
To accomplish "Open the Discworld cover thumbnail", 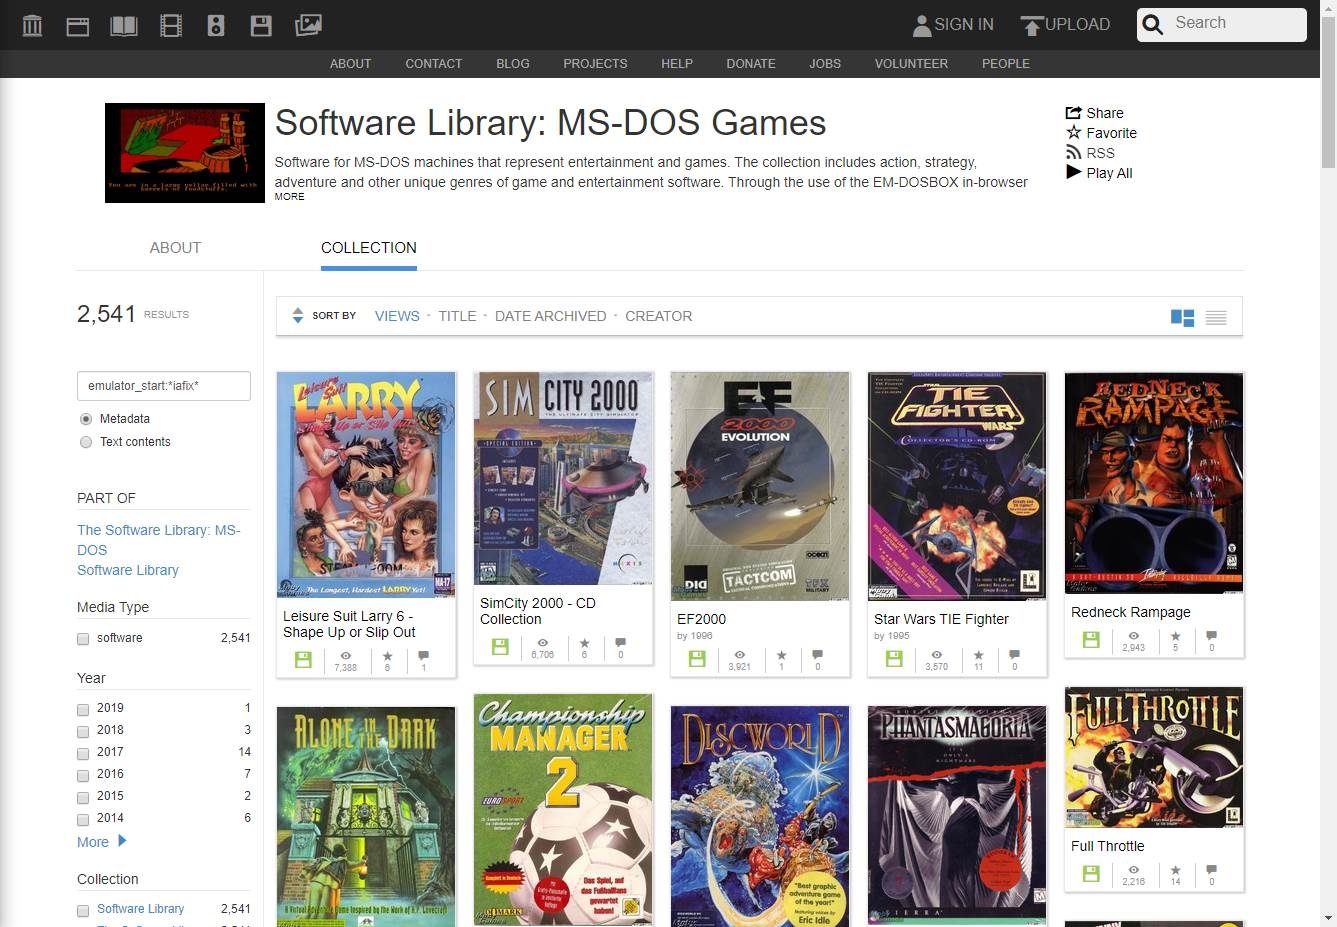I will (x=760, y=816).
